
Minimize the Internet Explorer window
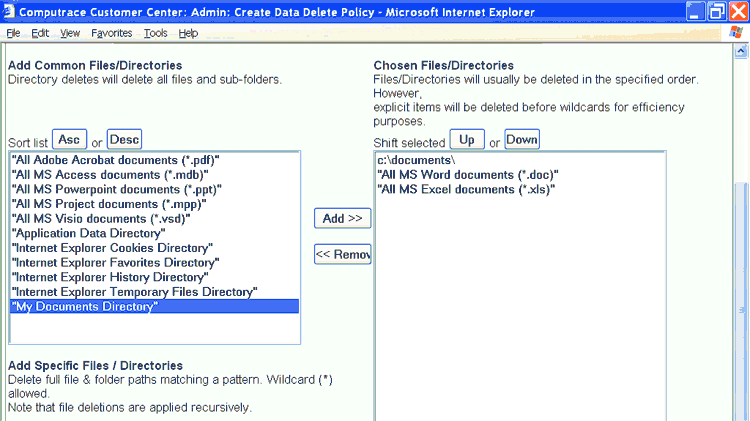click(x=695, y=11)
